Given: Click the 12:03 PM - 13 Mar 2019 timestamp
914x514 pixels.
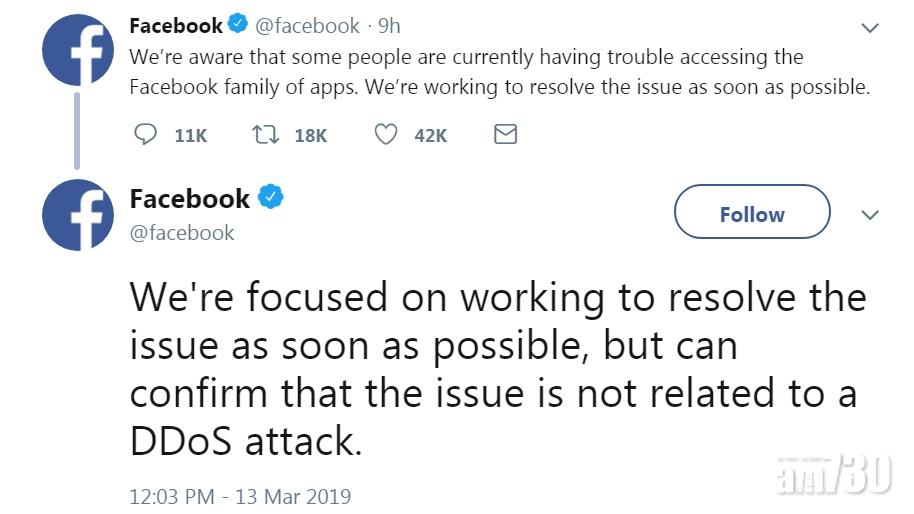Looking at the screenshot, I should pyautogui.click(x=240, y=496).
